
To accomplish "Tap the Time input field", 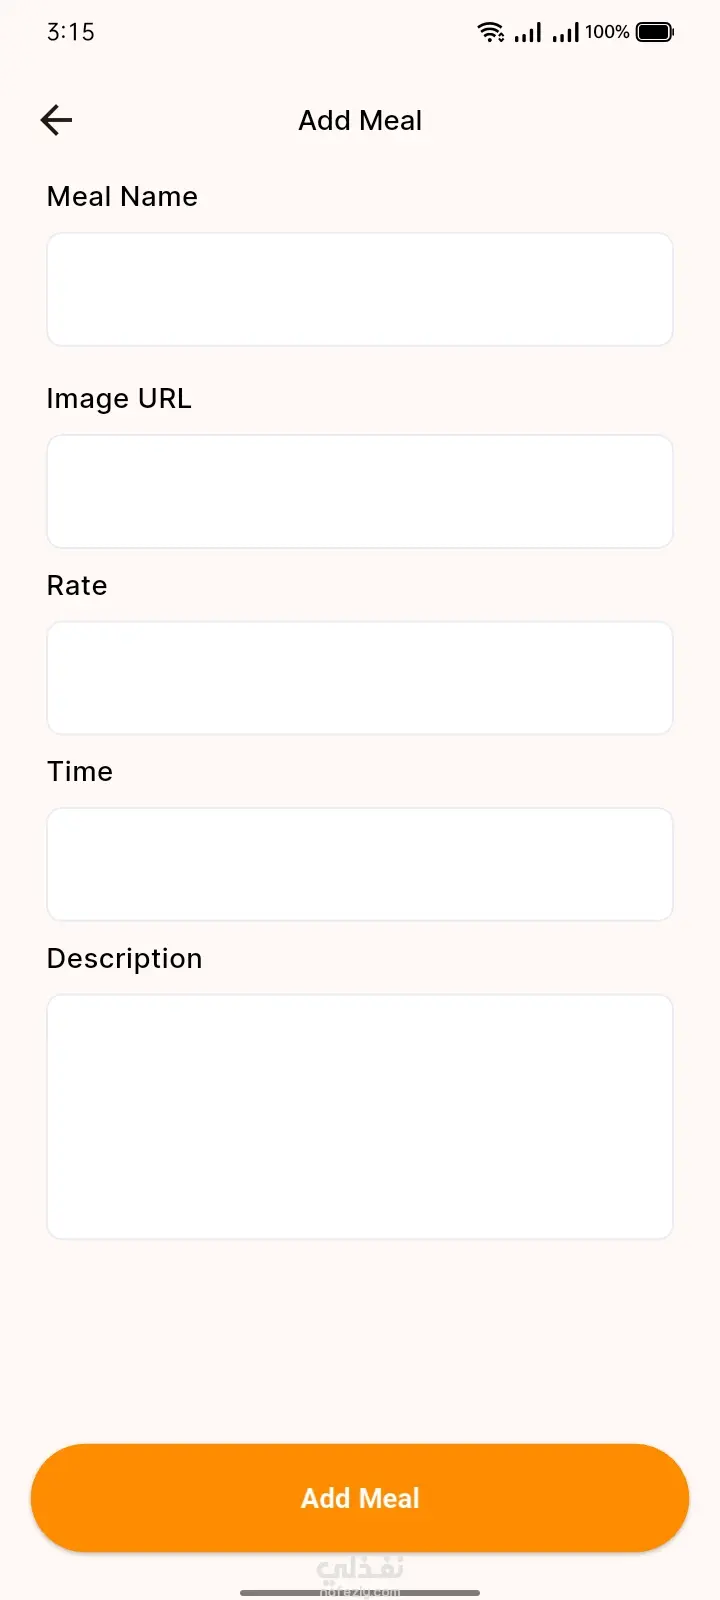I will pyautogui.click(x=360, y=864).
